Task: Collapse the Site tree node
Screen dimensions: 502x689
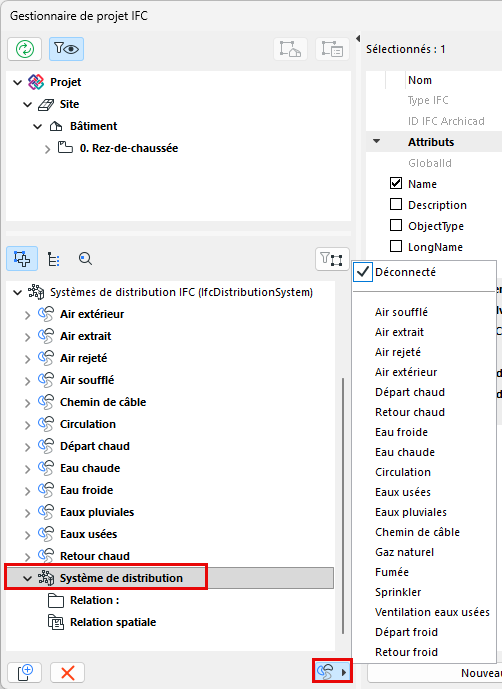Action: point(28,105)
